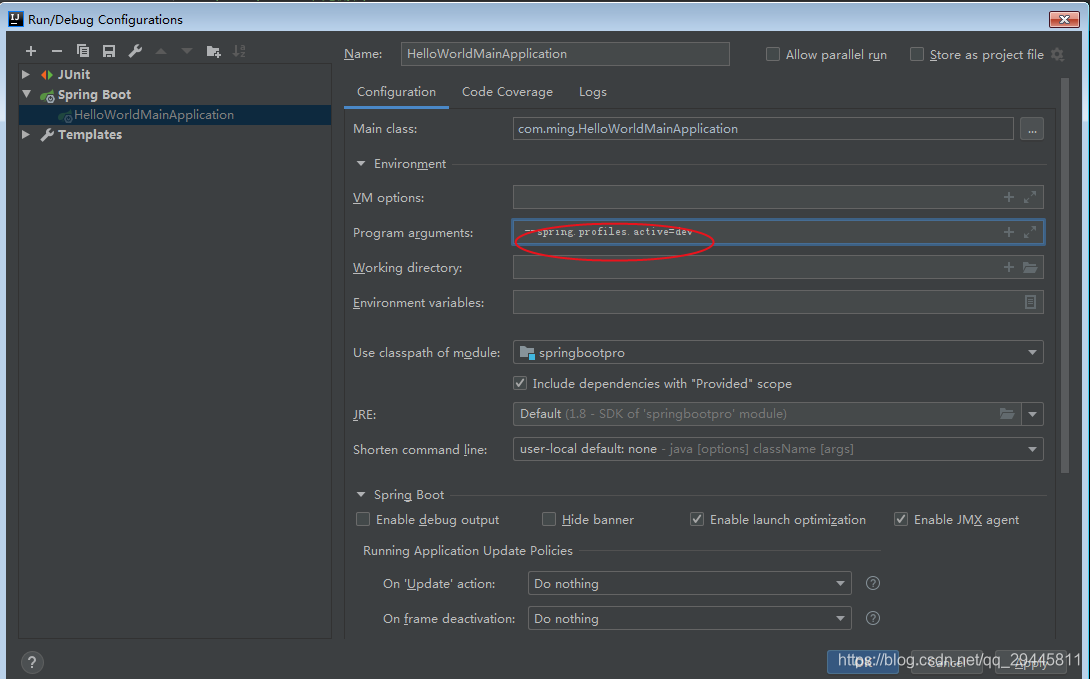This screenshot has height=679, width=1090.
Task: Move configuration down with the arrow icon
Action: click(x=187, y=51)
